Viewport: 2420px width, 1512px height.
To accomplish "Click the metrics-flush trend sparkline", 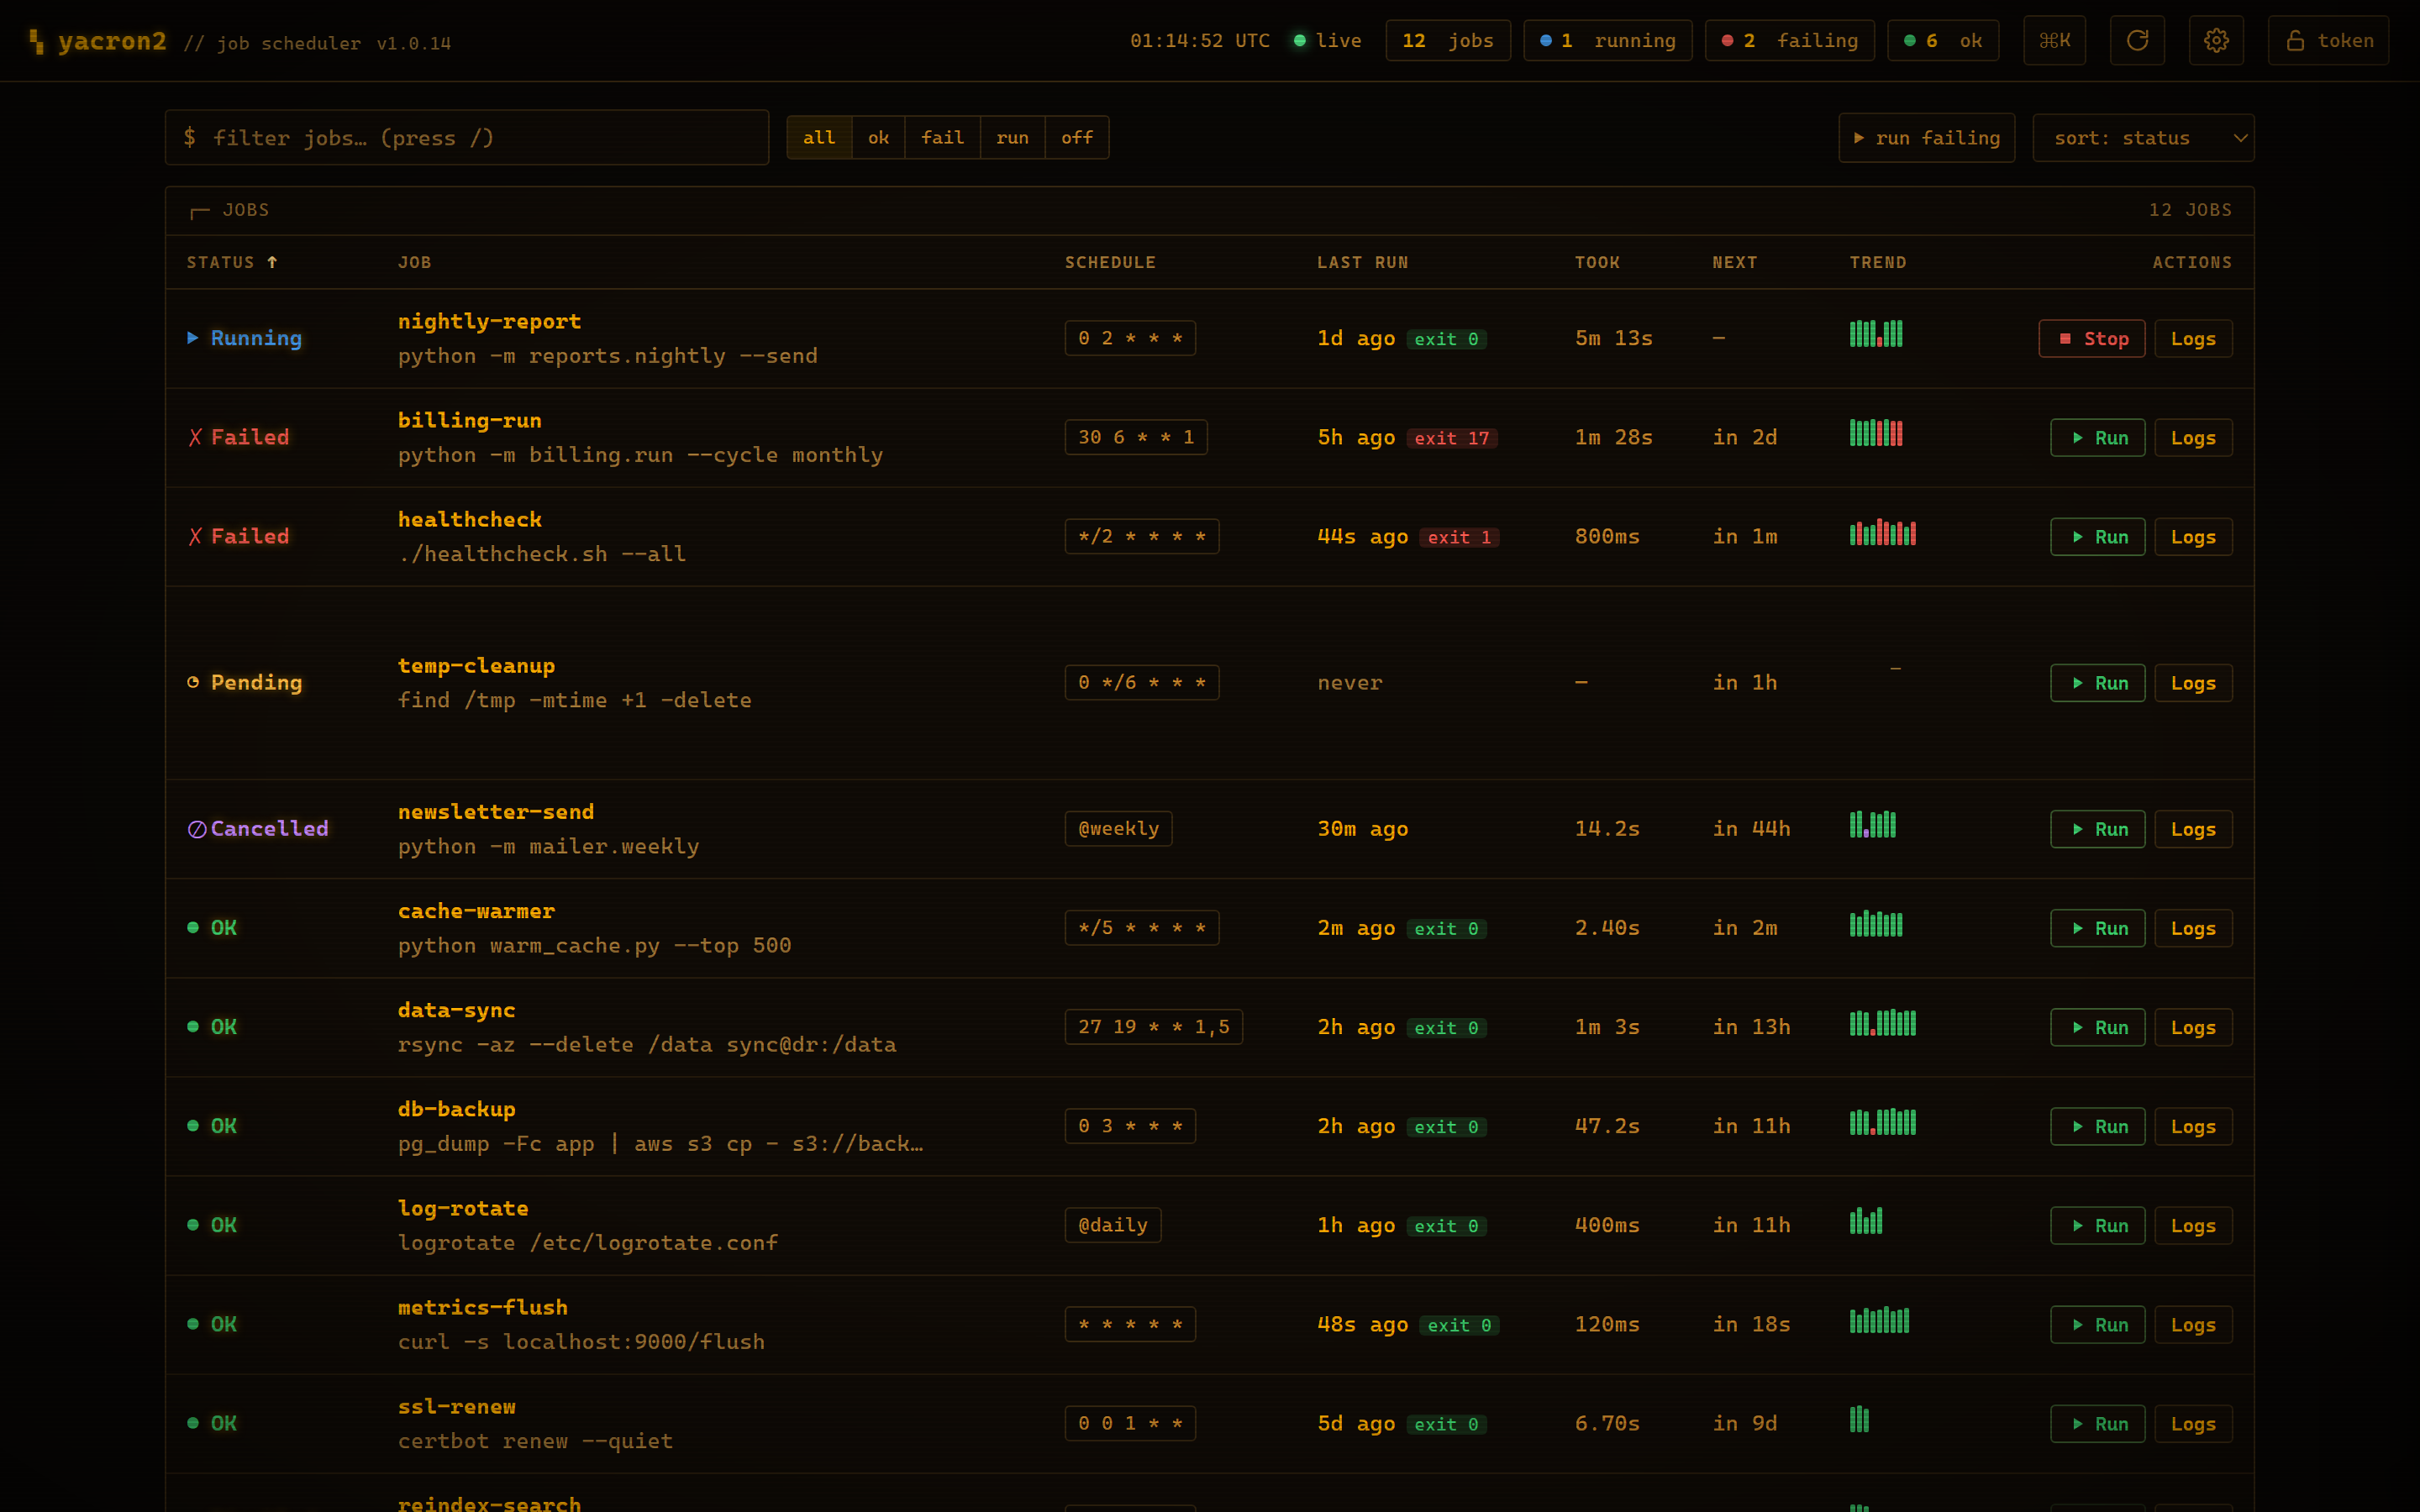I will 1879,1319.
